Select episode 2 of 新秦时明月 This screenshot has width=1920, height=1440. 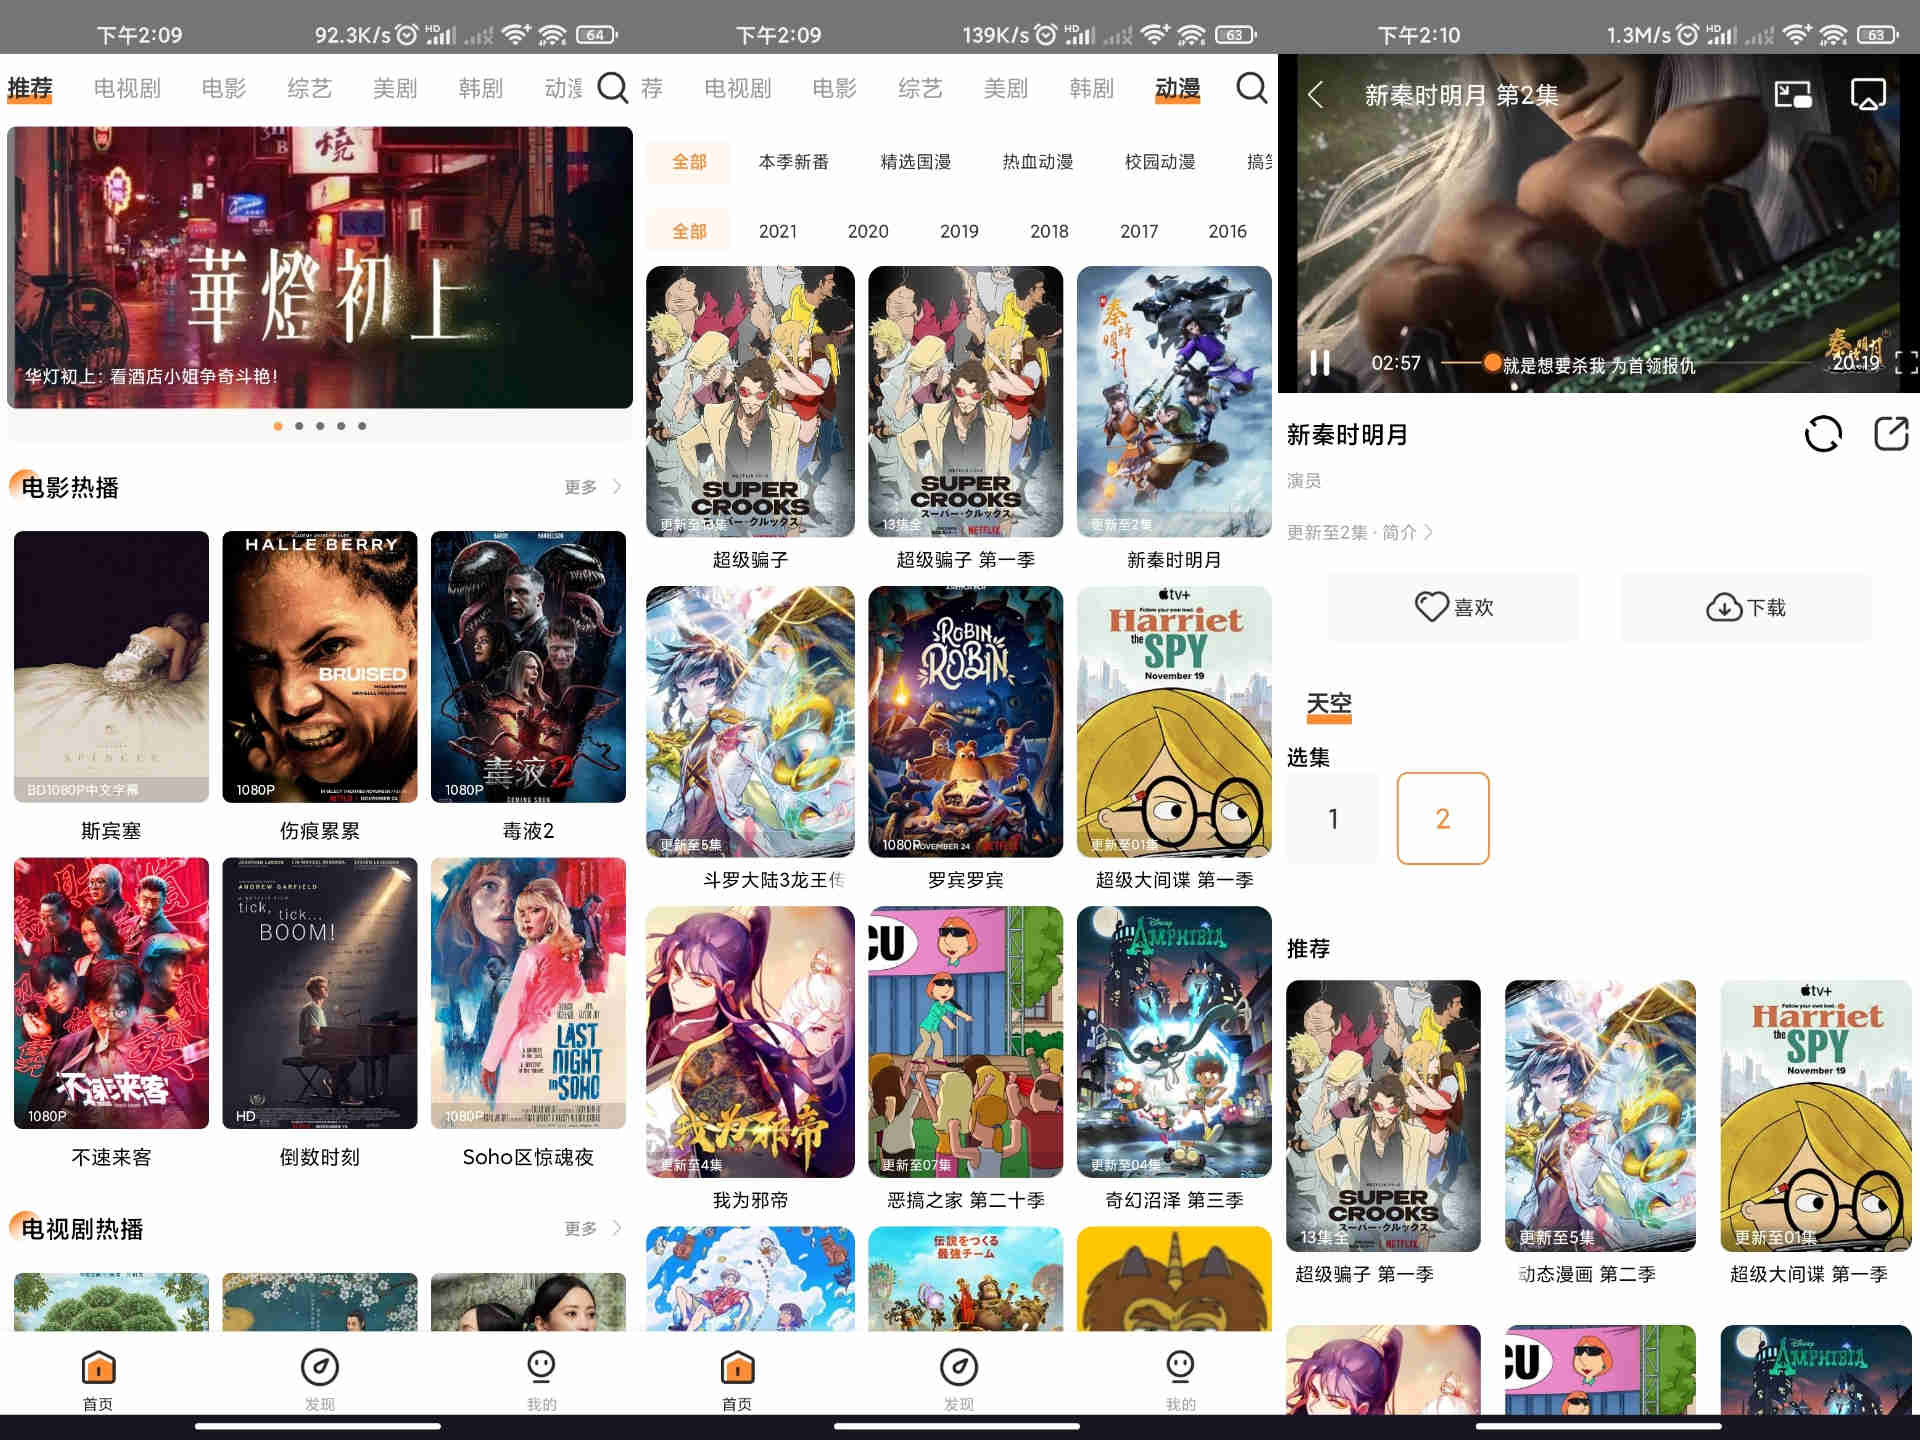[x=1439, y=818]
